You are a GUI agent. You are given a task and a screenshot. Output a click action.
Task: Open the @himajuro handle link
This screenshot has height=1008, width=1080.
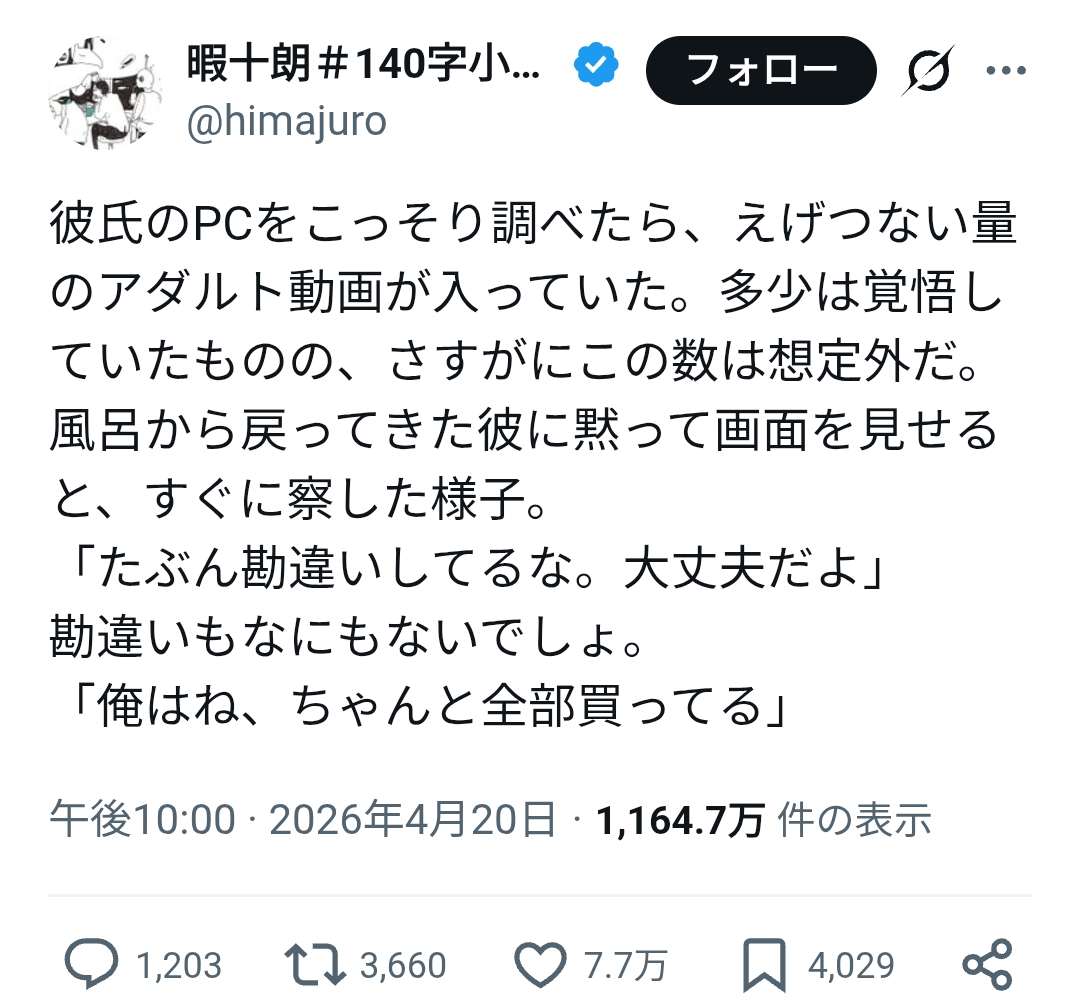click(x=286, y=123)
